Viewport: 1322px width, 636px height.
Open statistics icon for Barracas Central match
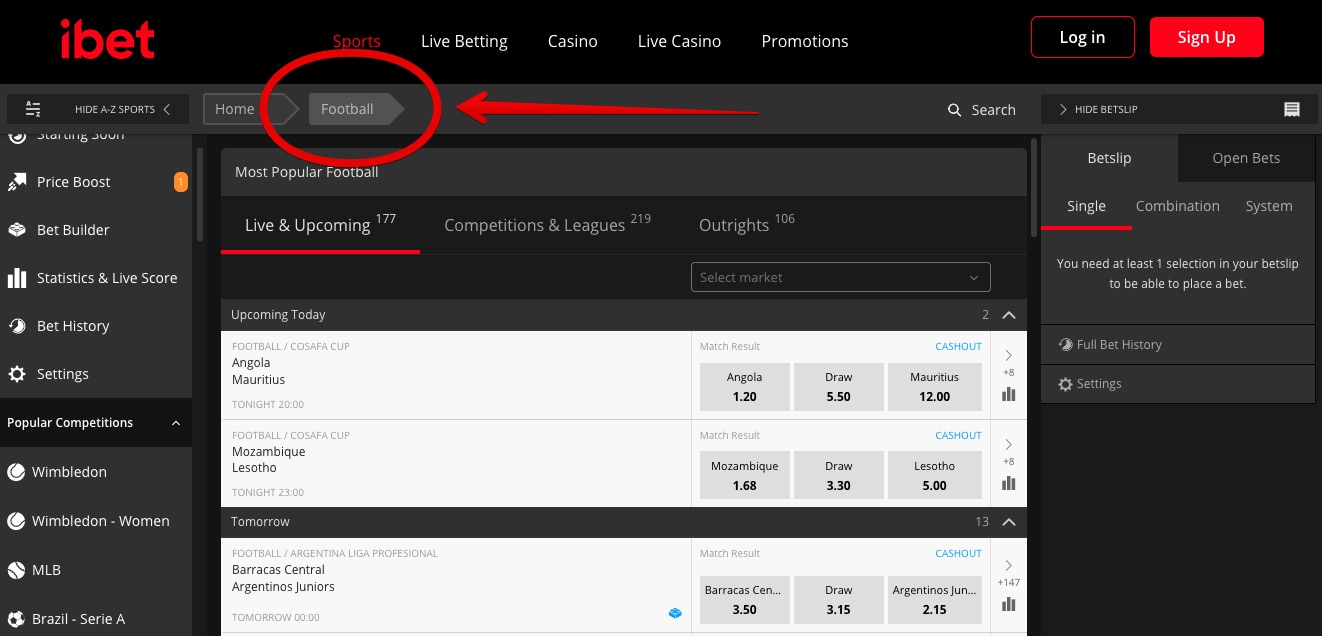(1008, 604)
